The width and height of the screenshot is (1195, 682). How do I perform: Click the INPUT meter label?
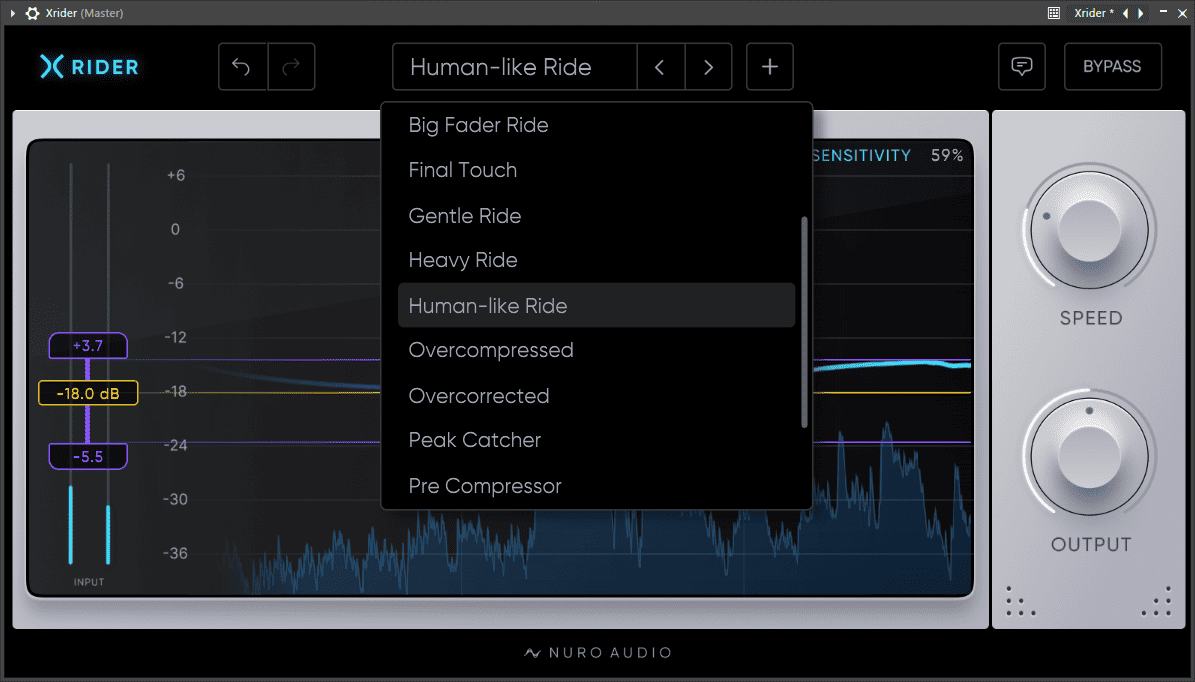89,582
